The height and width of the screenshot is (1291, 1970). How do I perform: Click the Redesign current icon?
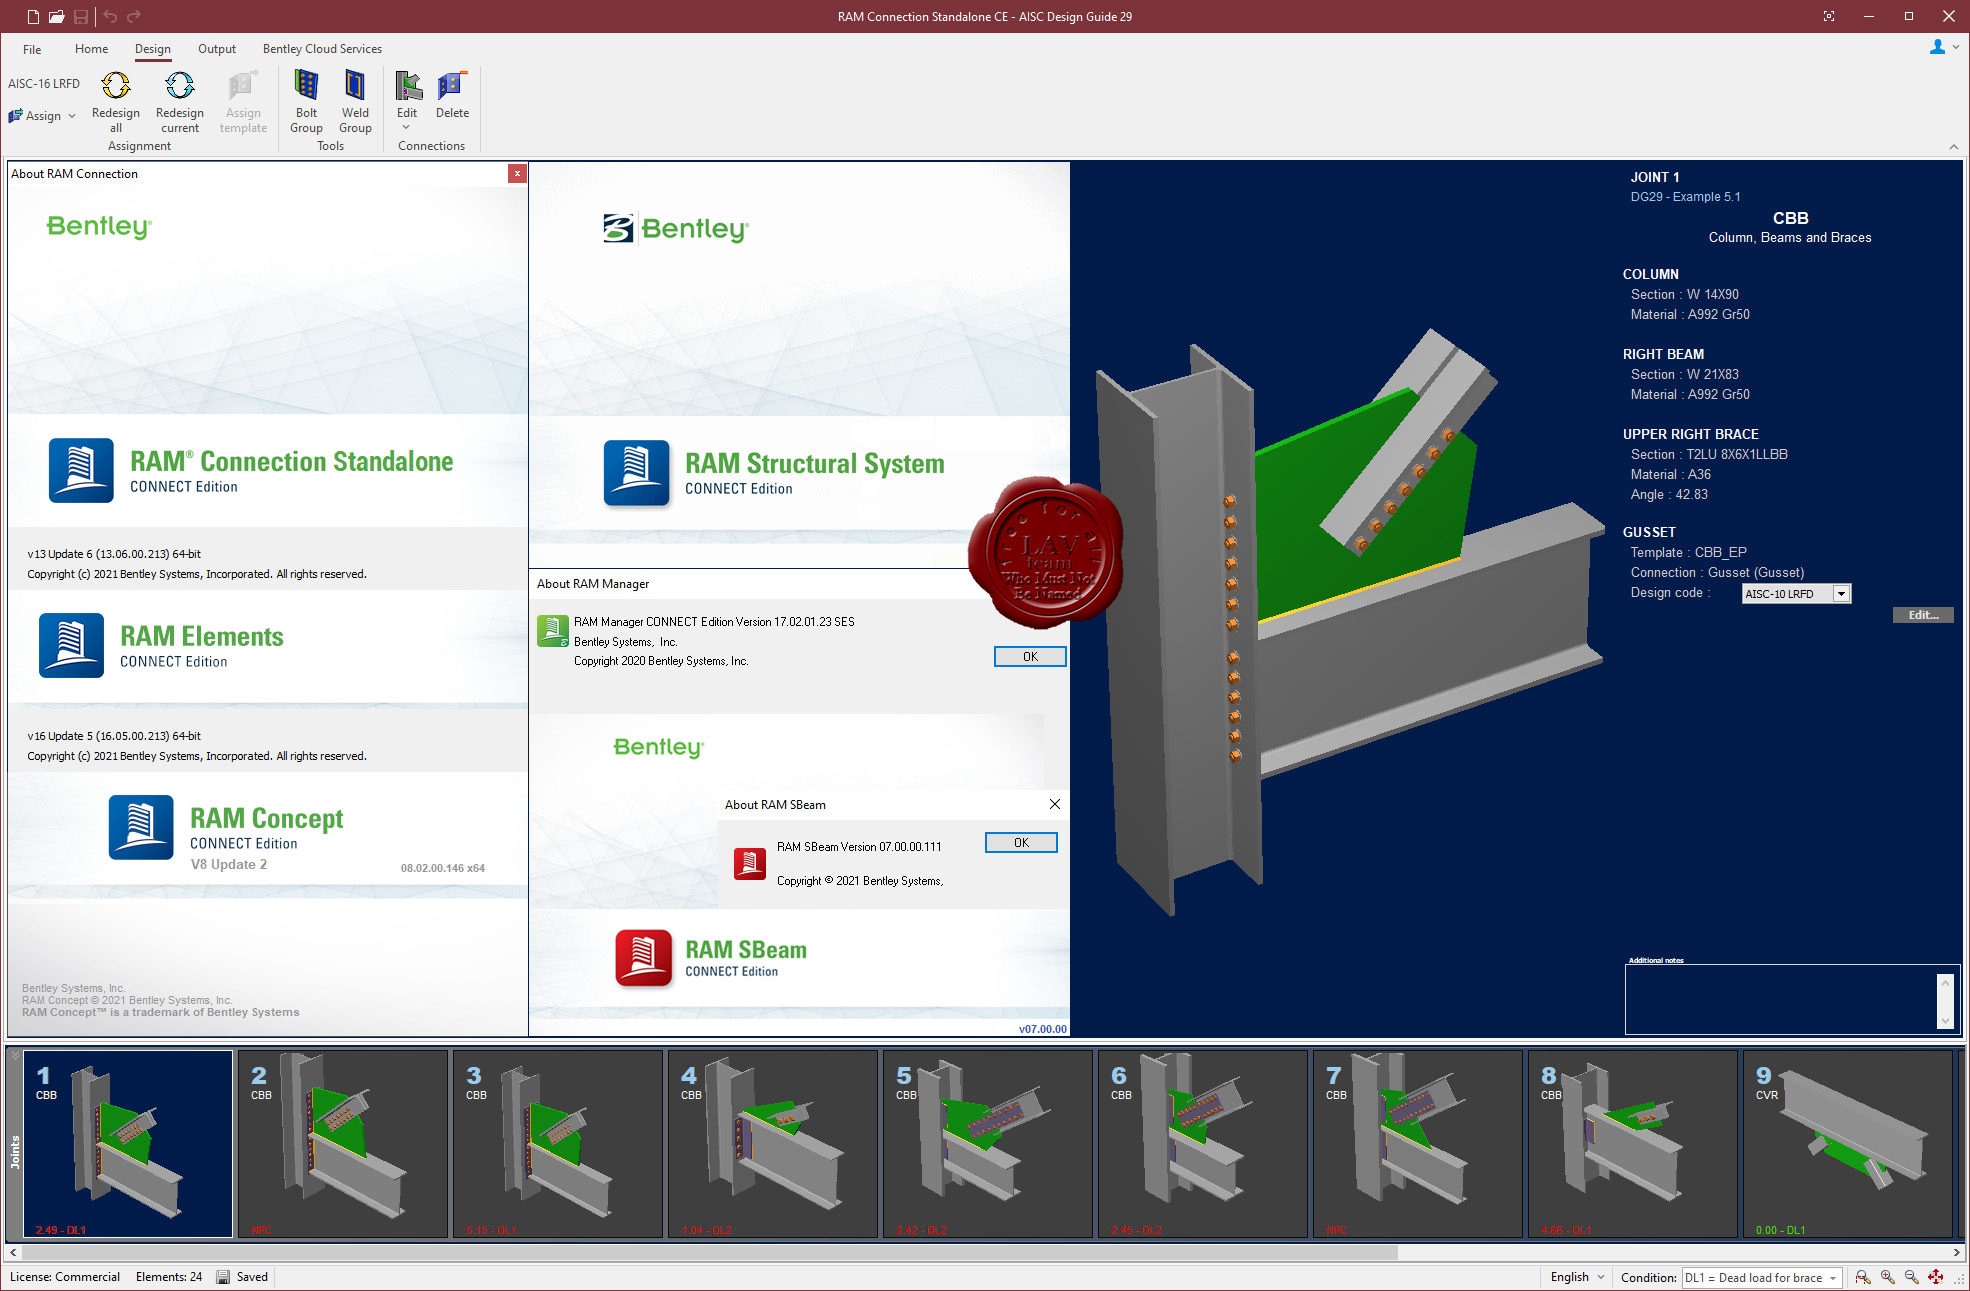(x=180, y=86)
